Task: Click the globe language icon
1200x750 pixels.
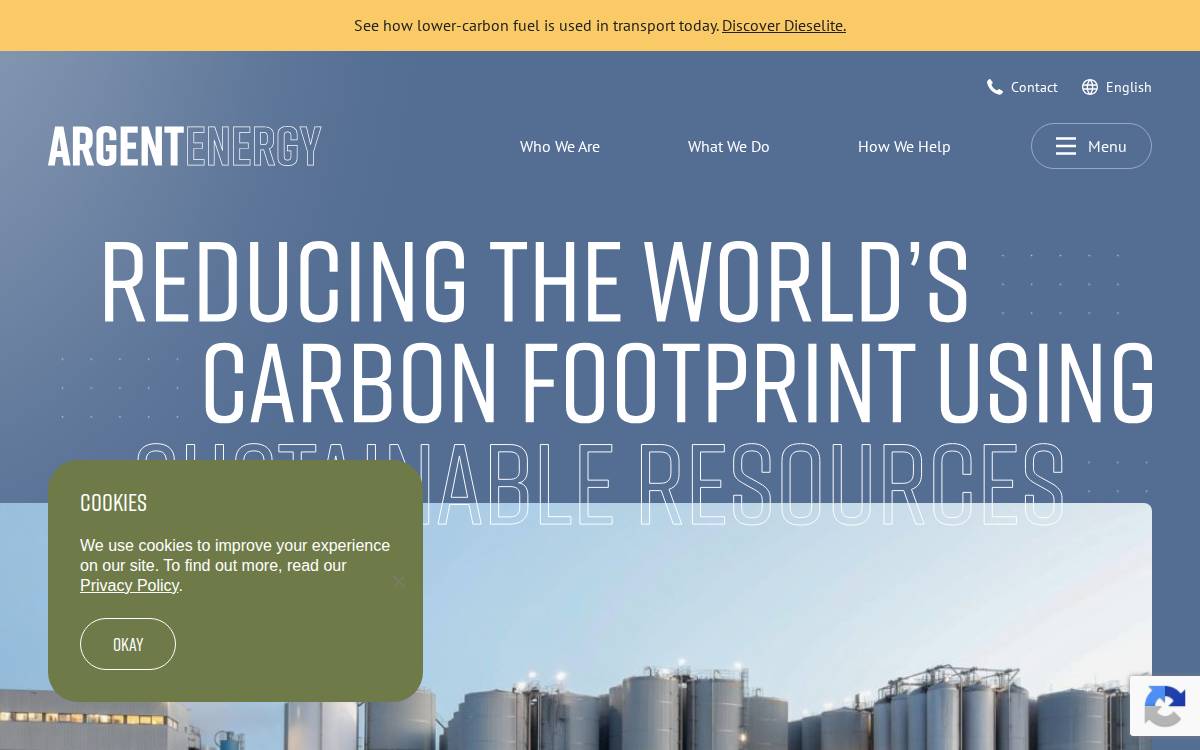Action: [x=1090, y=87]
